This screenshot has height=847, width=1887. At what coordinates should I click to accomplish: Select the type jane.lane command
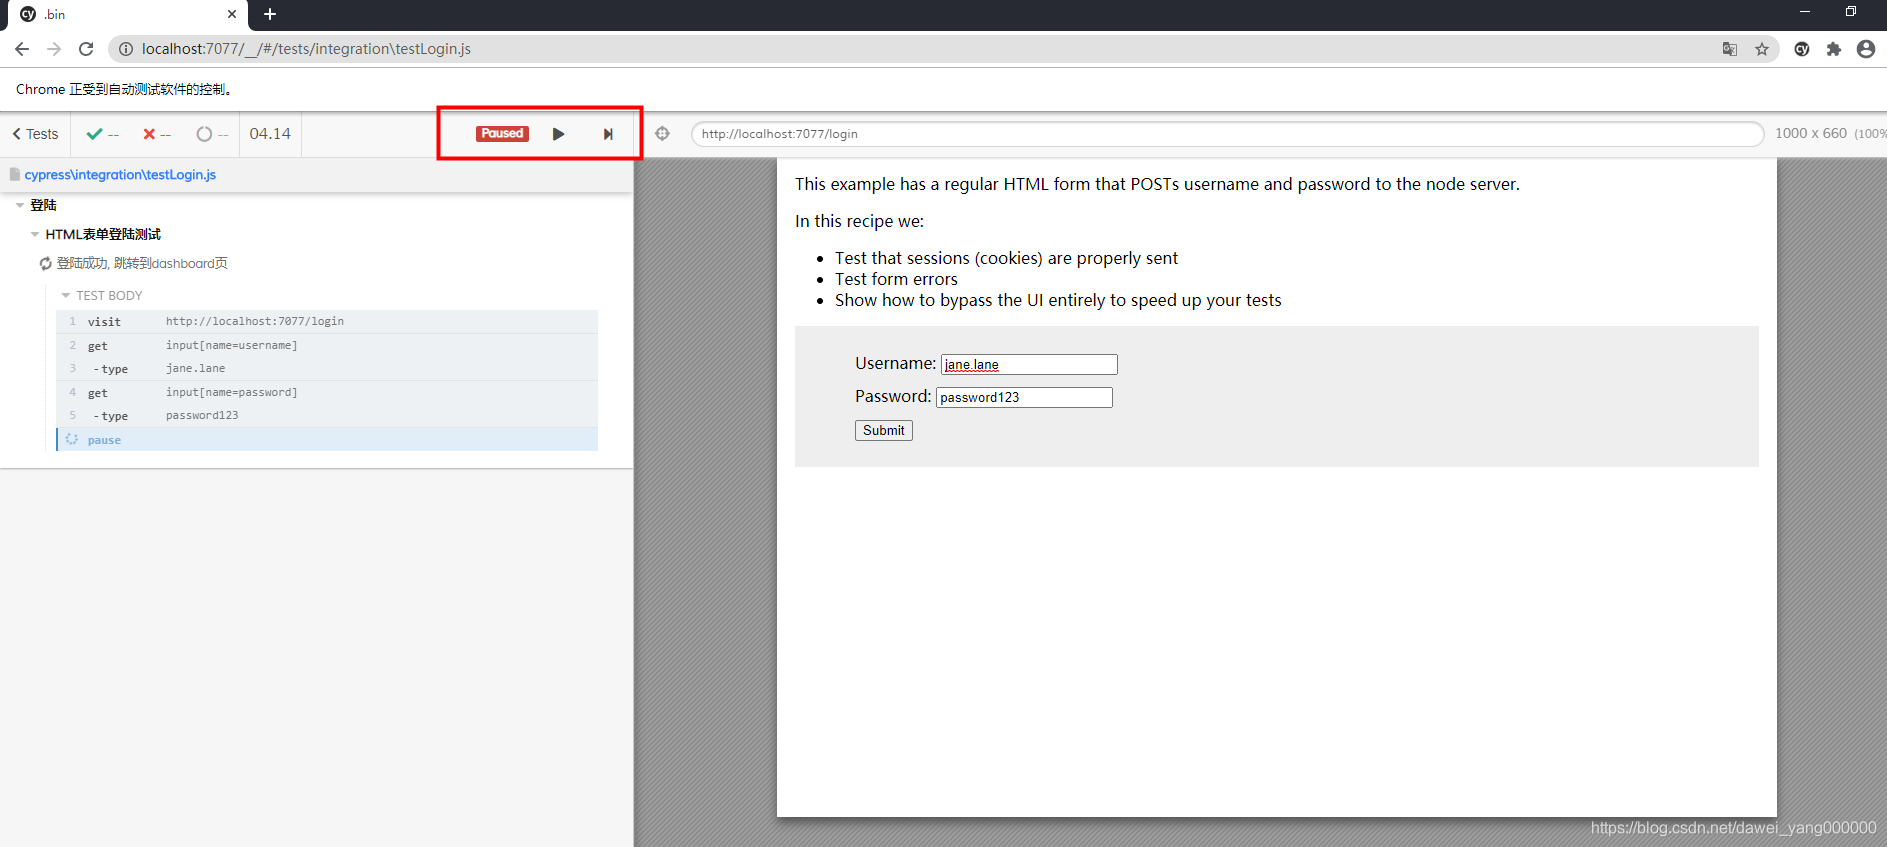point(327,368)
